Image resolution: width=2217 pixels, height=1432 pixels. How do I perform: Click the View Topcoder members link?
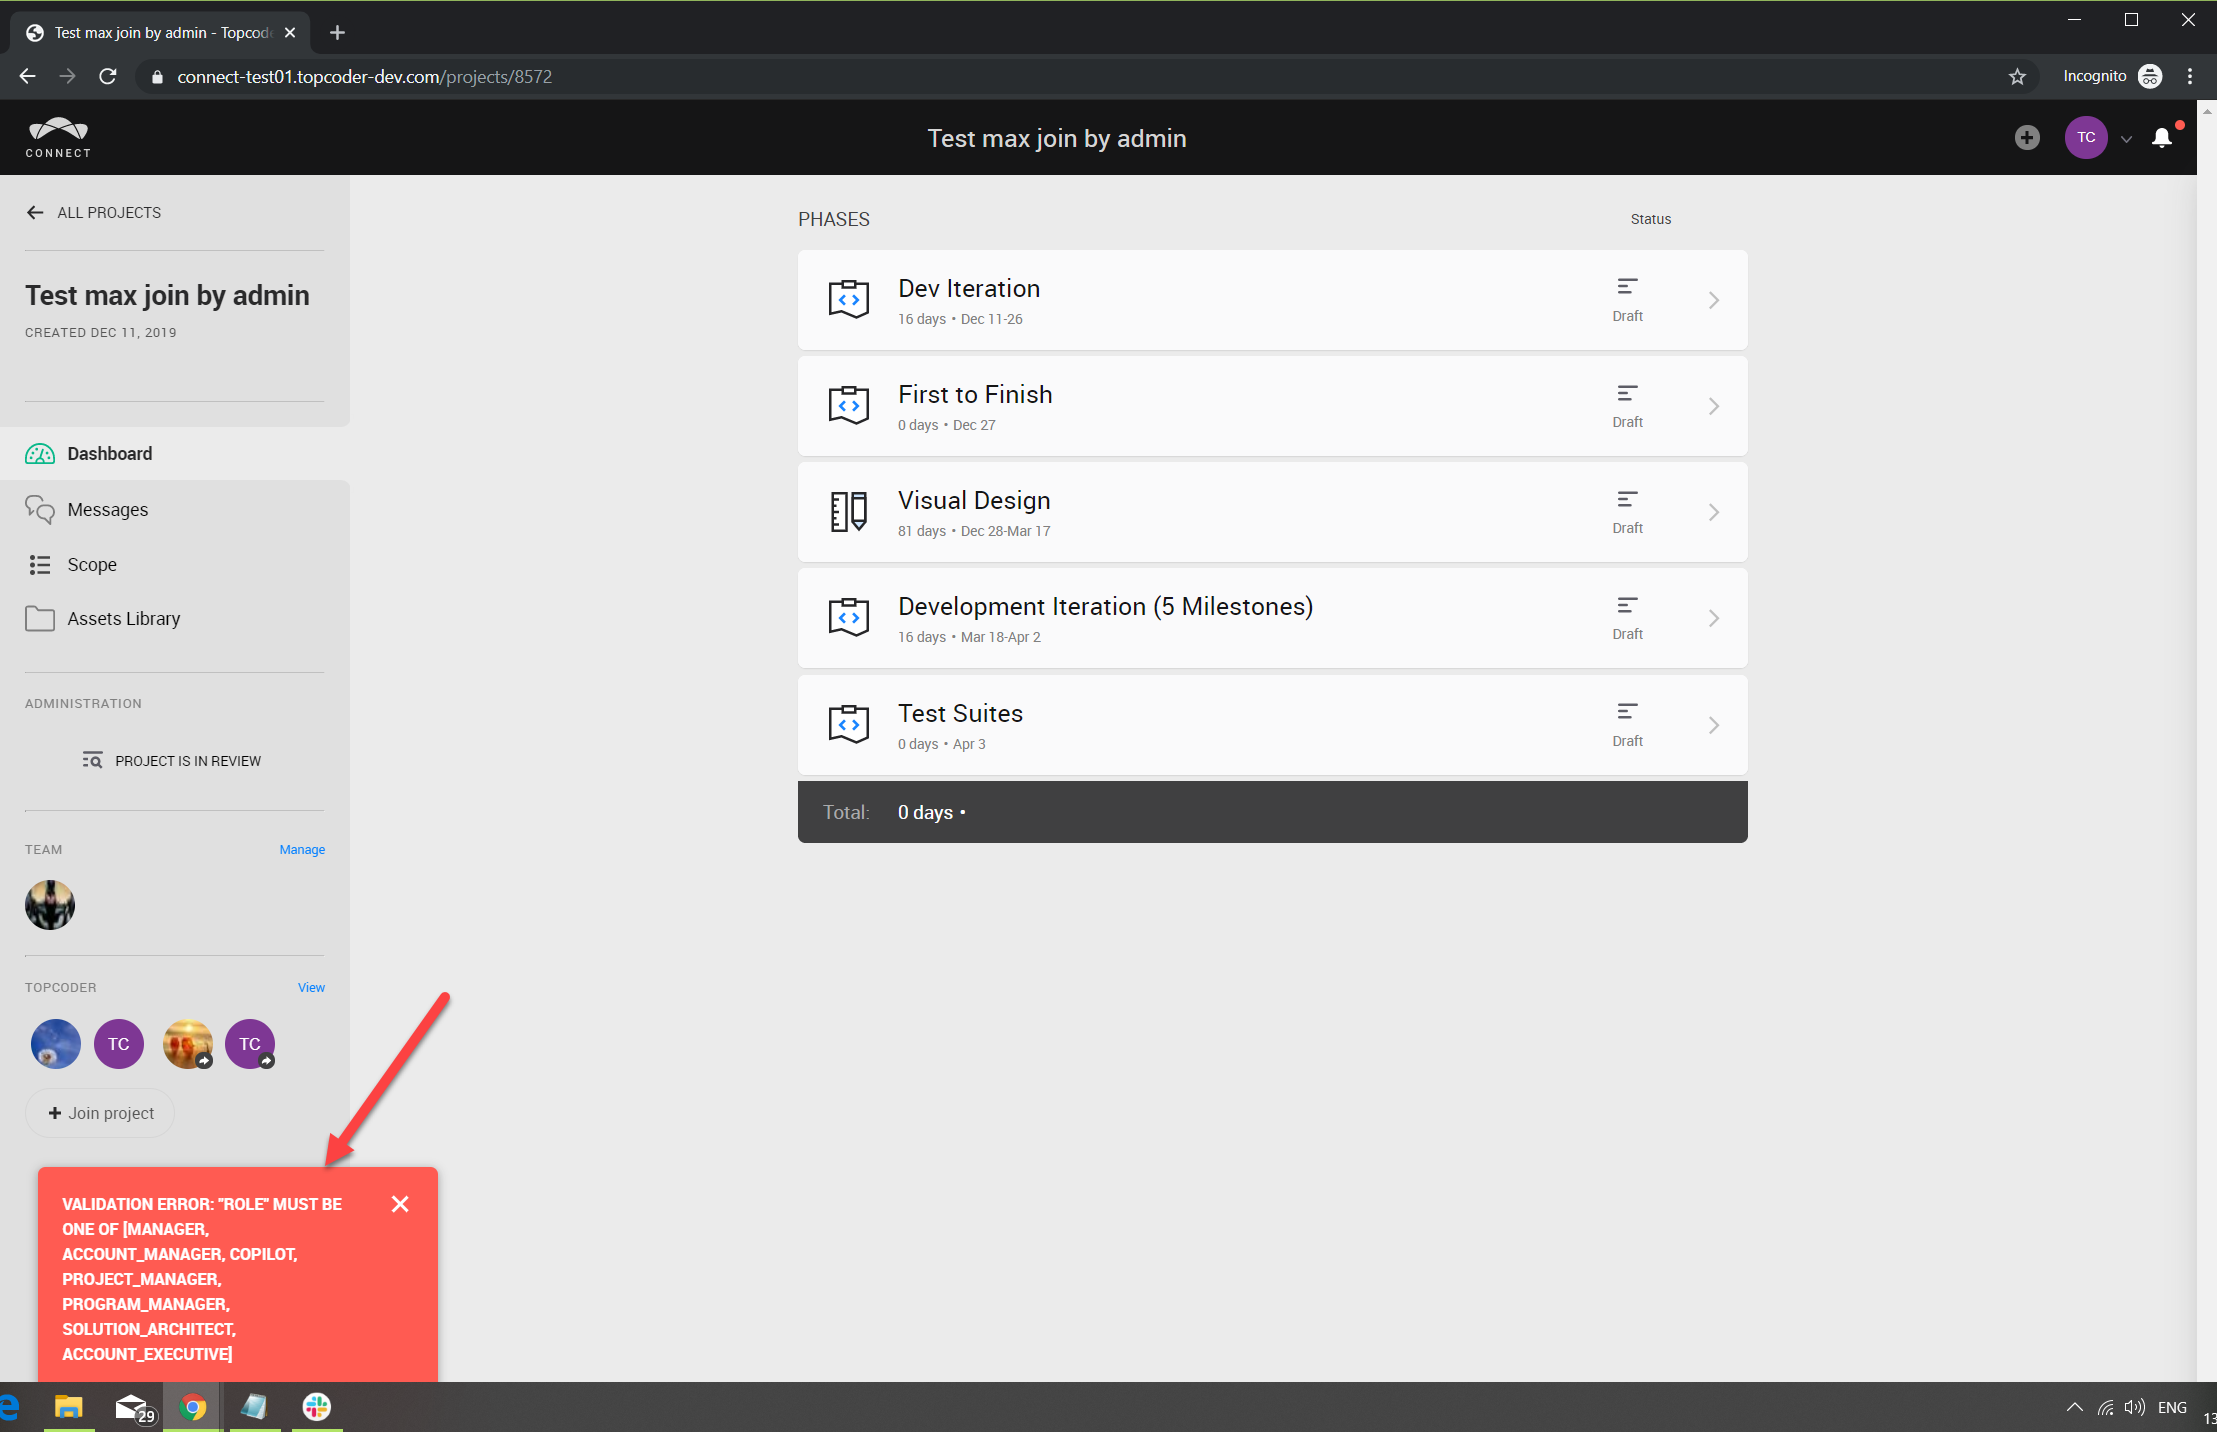click(311, 987)
